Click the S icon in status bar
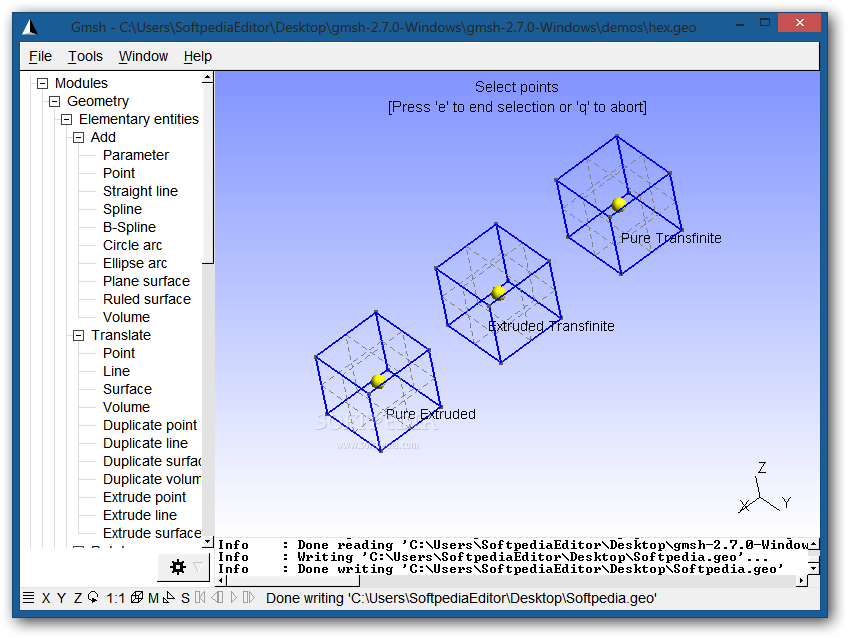Image resolution: width=848 pixels, height=638 pixels. pos(185,598)
